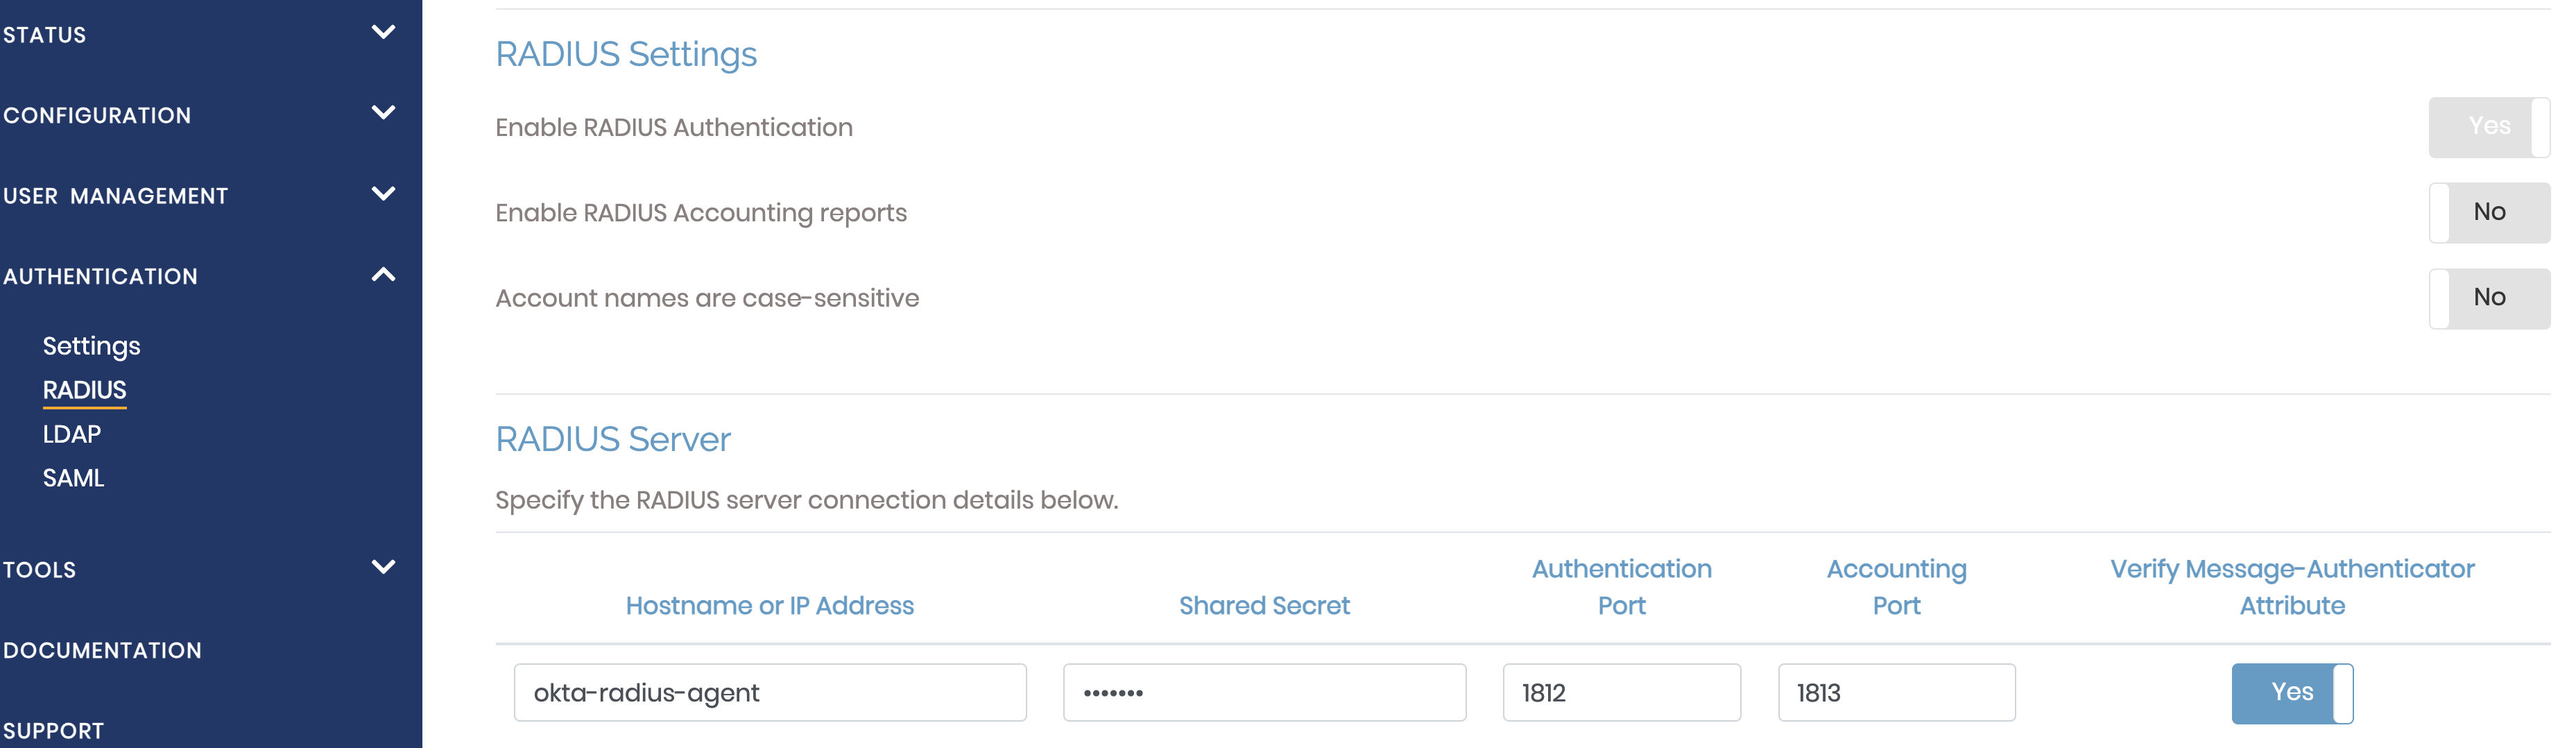Click the Authentication Port field showing 1812
Screen dimensions: 2576x748
(x=1621, y=691)
